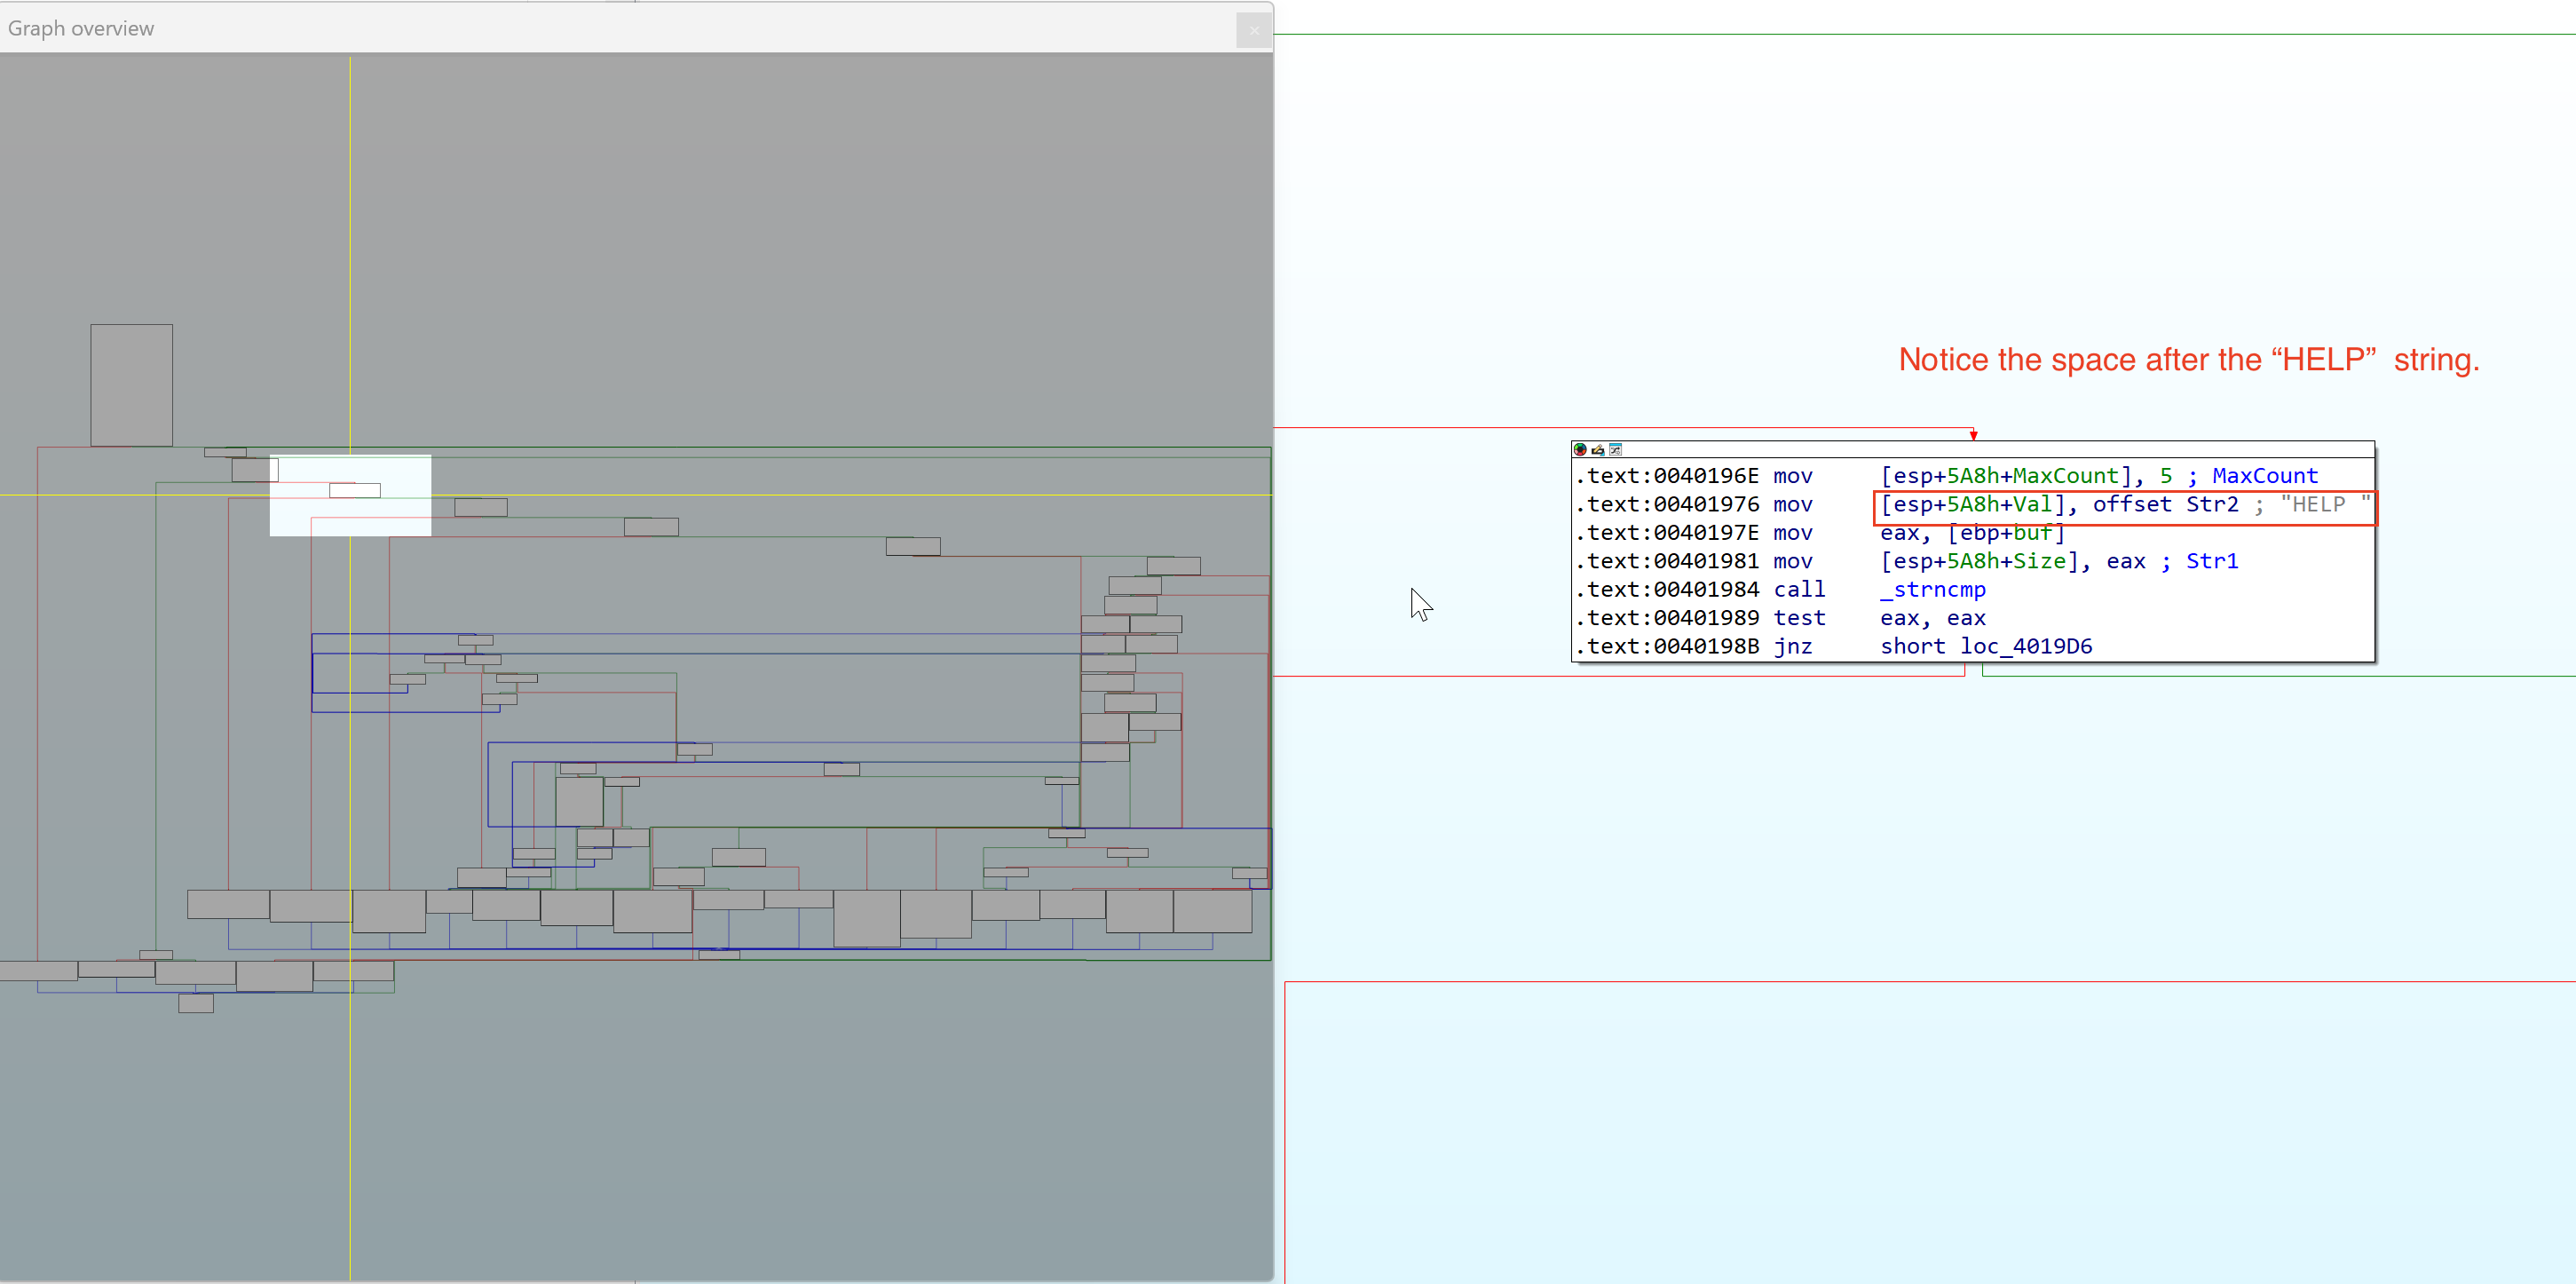Click the address .text:00401984
2576x1284 pixels.
tap(1667, 590)
